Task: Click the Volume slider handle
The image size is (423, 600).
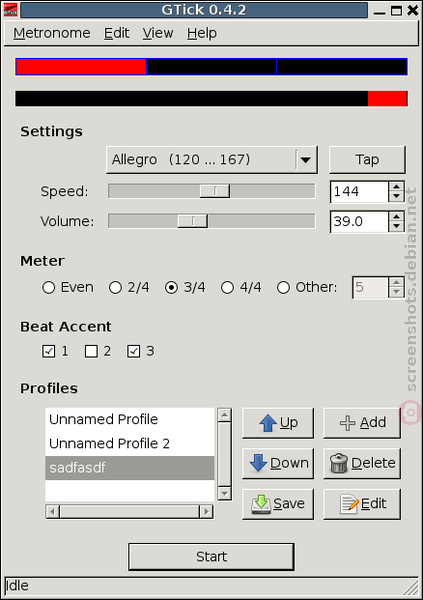Action: [193, 221]
